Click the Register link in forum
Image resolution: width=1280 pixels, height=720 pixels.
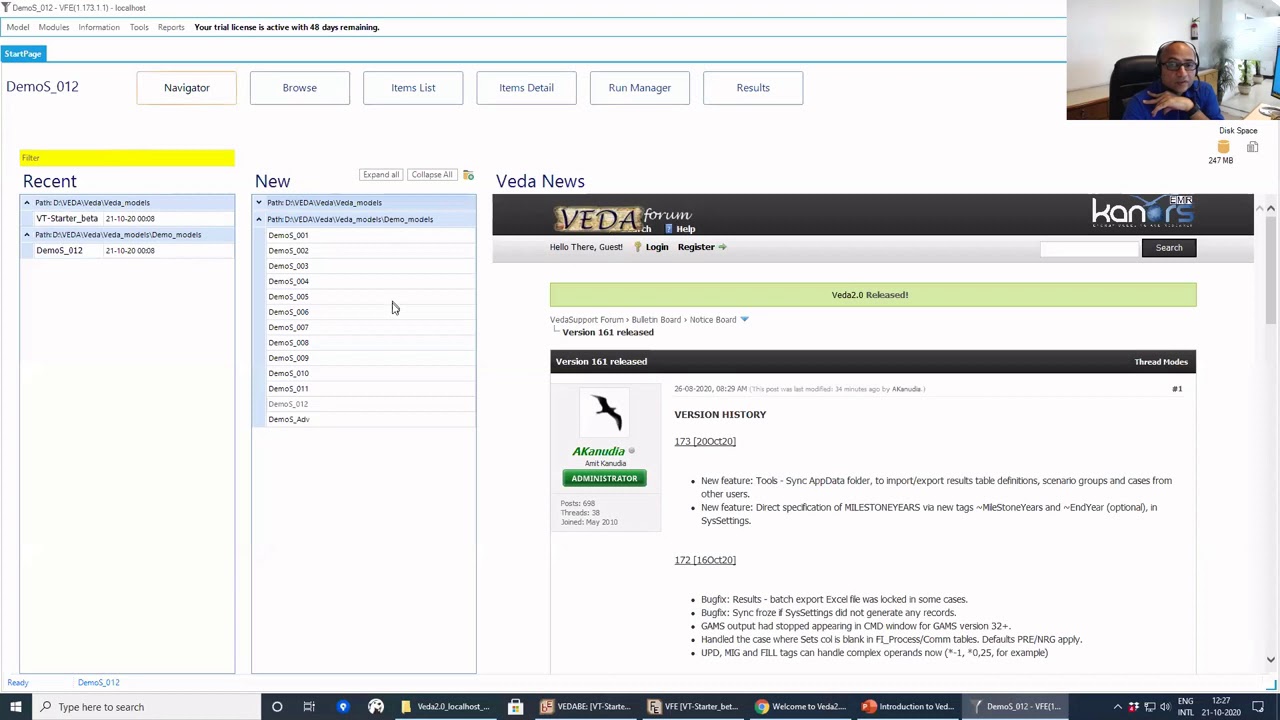[x=696, y=247]
